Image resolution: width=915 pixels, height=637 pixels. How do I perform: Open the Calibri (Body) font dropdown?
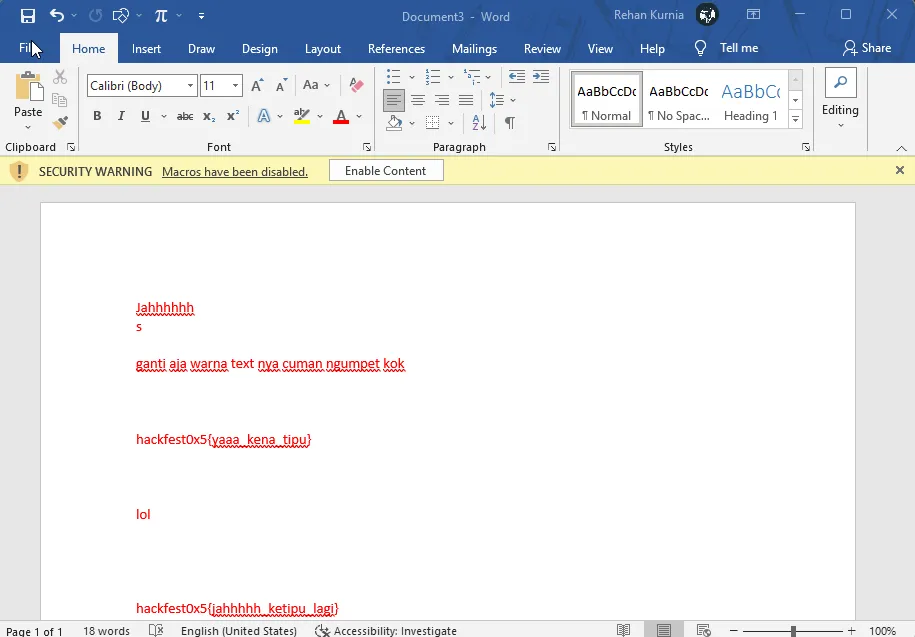pyautogui.click(x=141, y=86)
